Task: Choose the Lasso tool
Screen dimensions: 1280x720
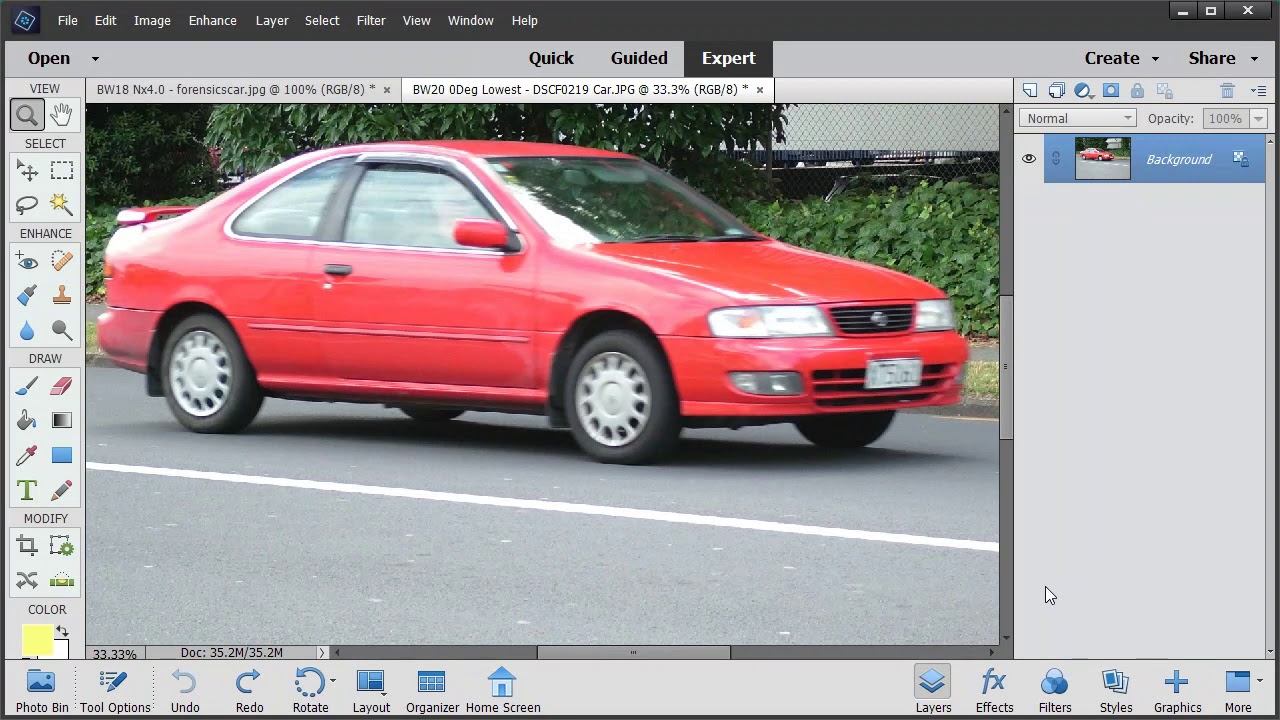Action: point(27,205)
